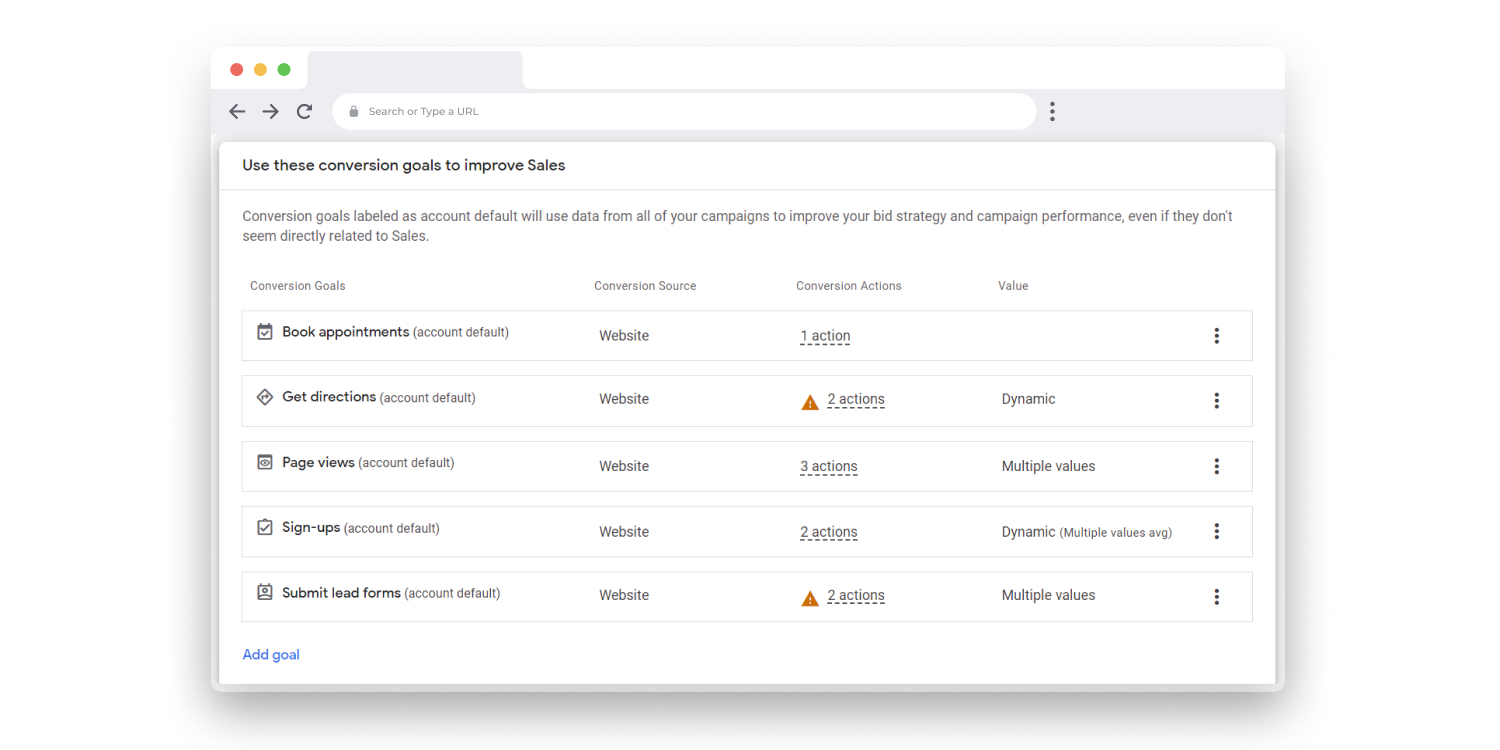
Task: Click the Conversion Goals column header
Action: 298,286
